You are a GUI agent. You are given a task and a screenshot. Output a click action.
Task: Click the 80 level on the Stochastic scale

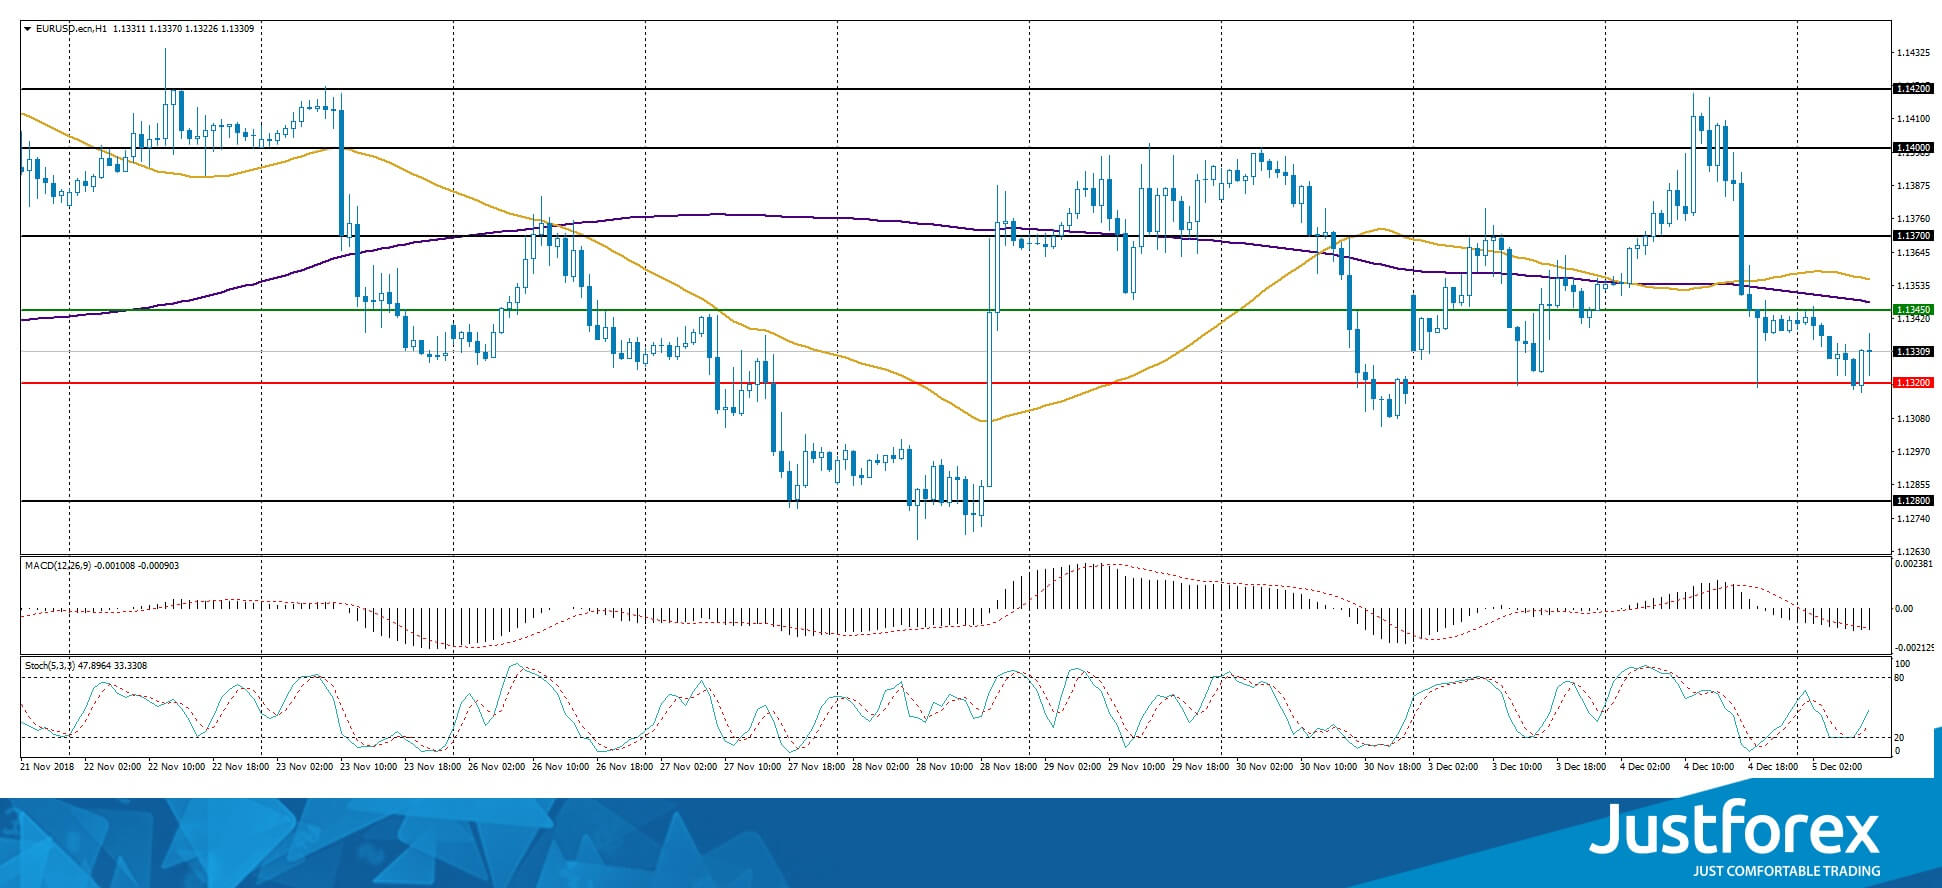tap(1900, 678)
